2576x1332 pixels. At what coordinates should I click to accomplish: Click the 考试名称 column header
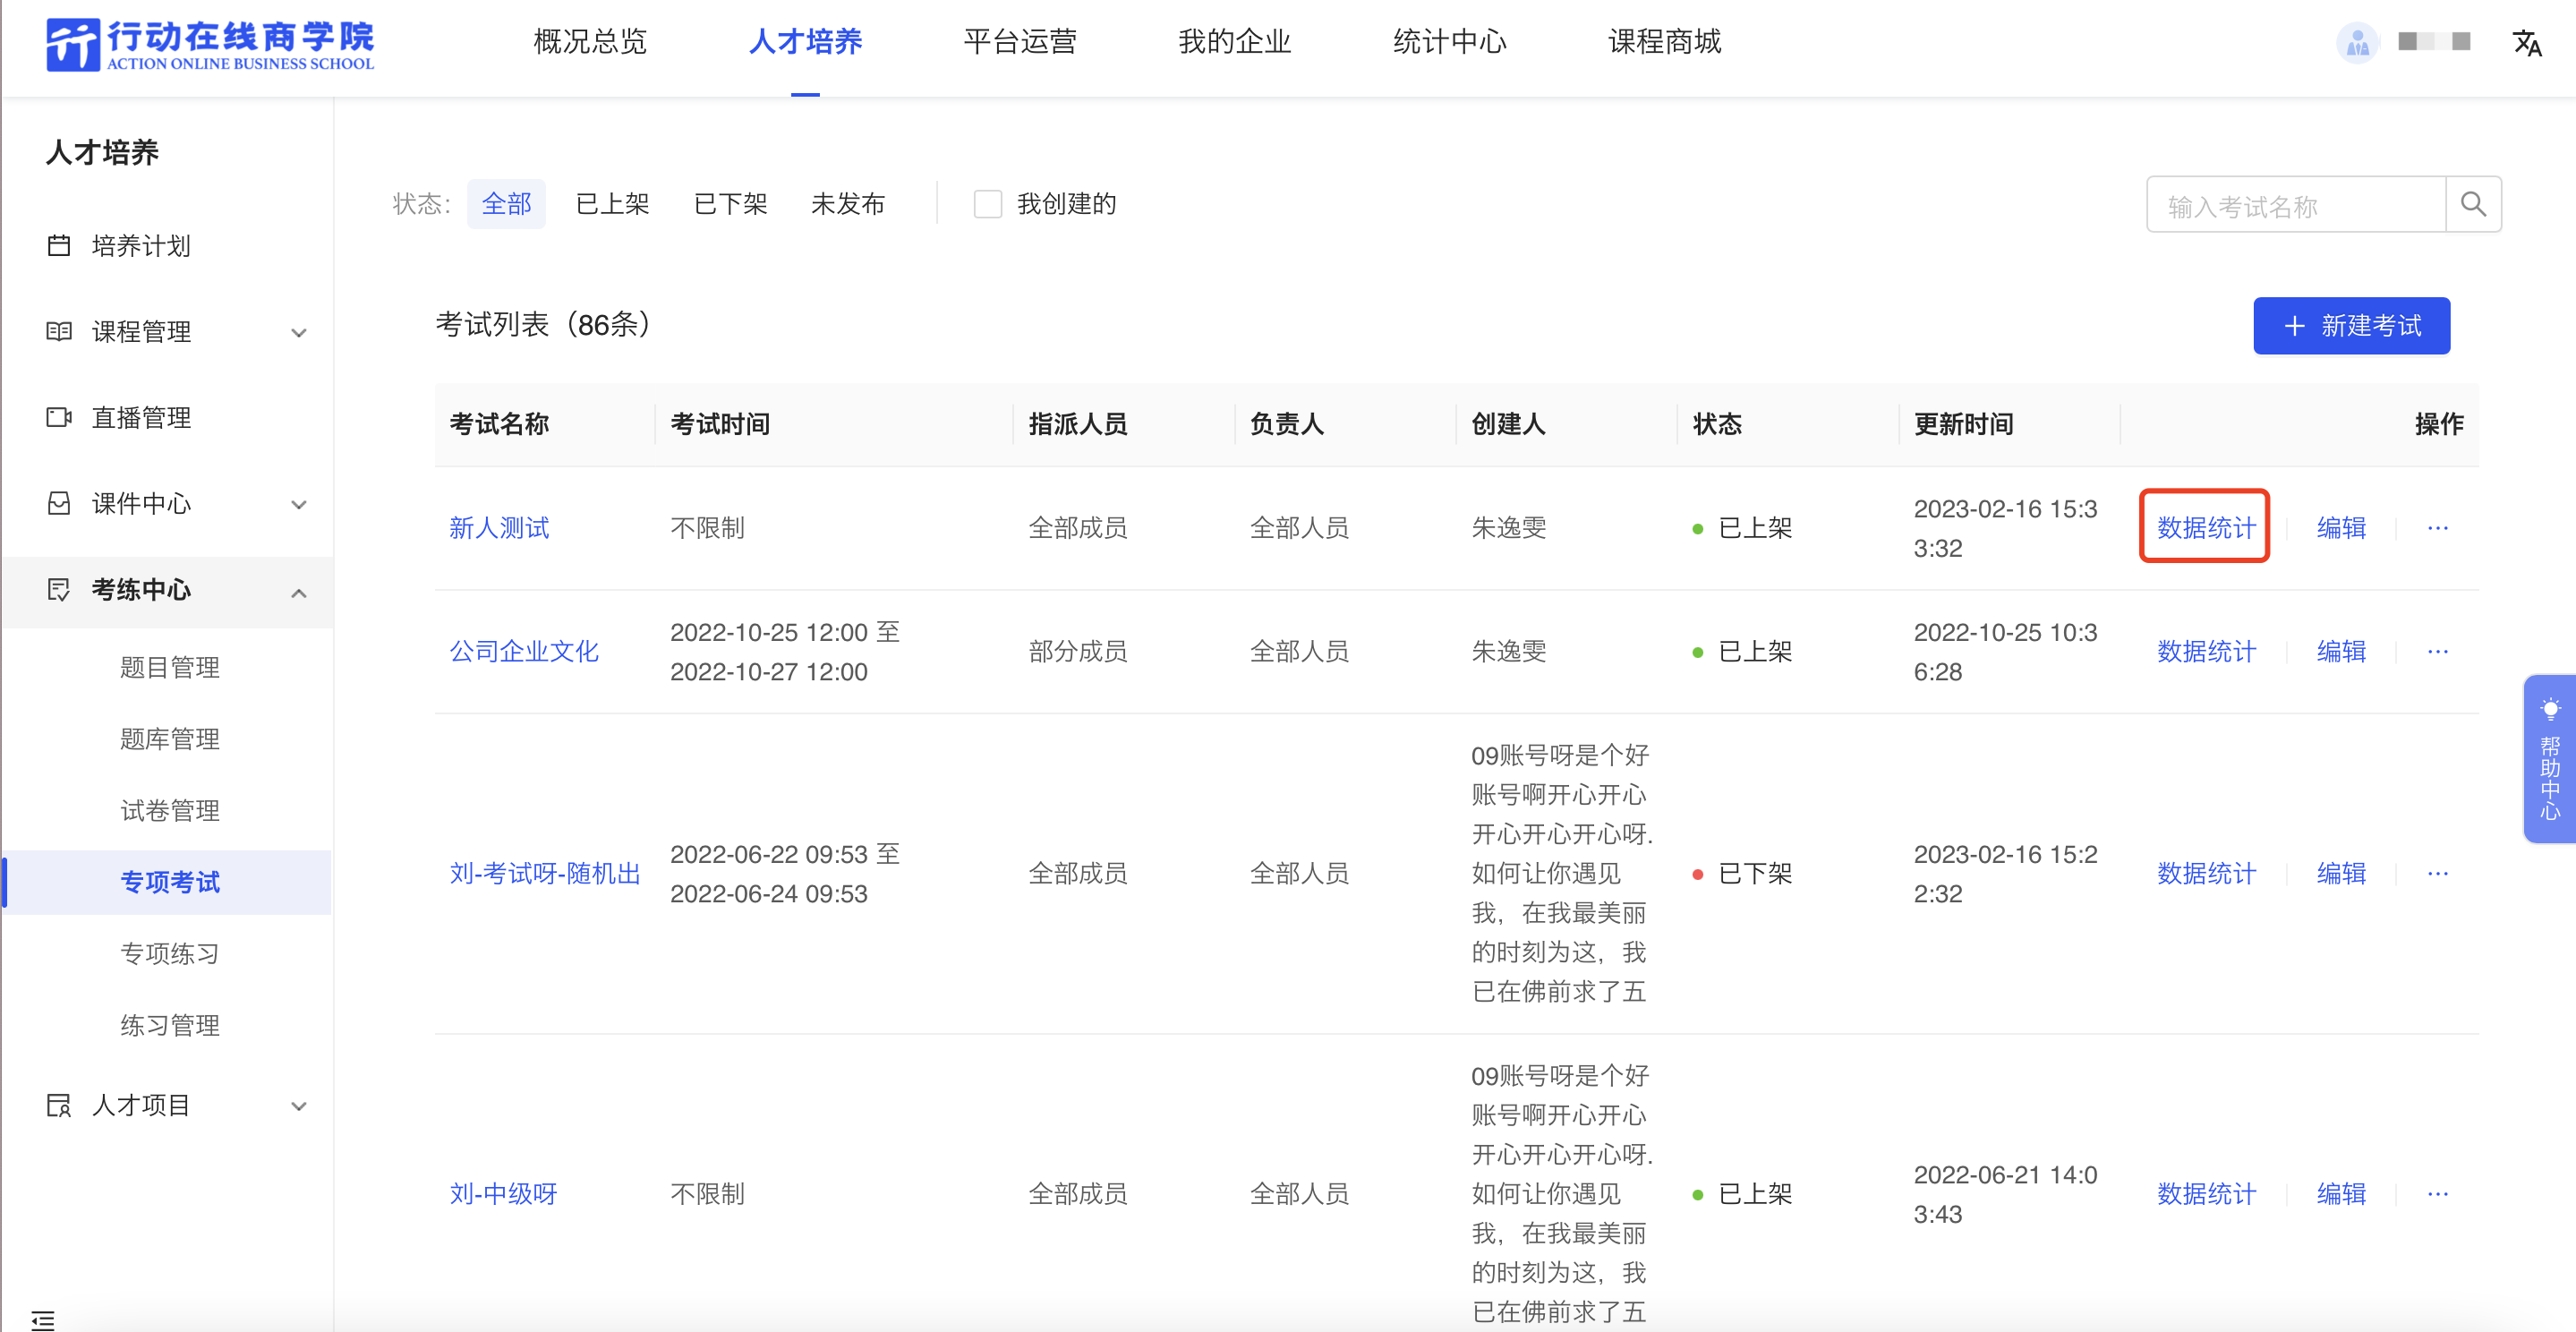pos(499,424)
